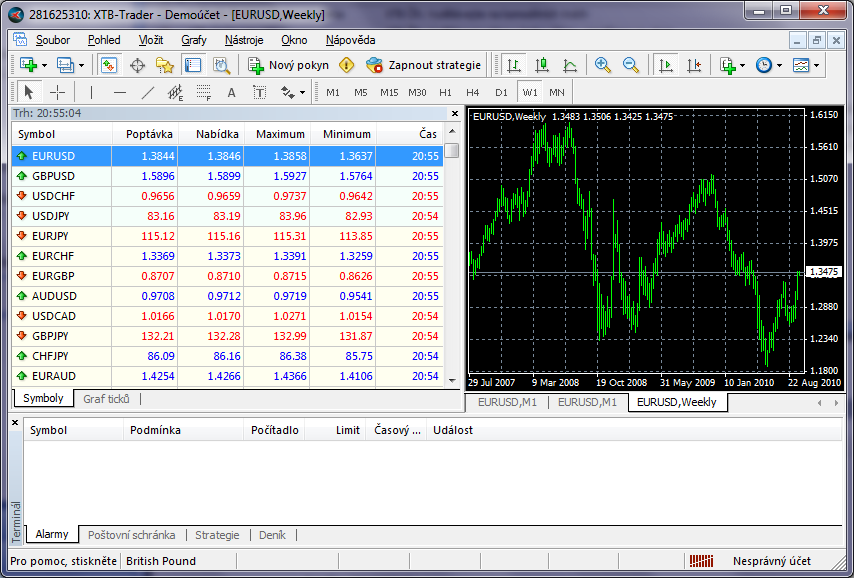This screenshot has width=854, height=578.
Task: Select the crosshair tool
Action: coord(57,93)
